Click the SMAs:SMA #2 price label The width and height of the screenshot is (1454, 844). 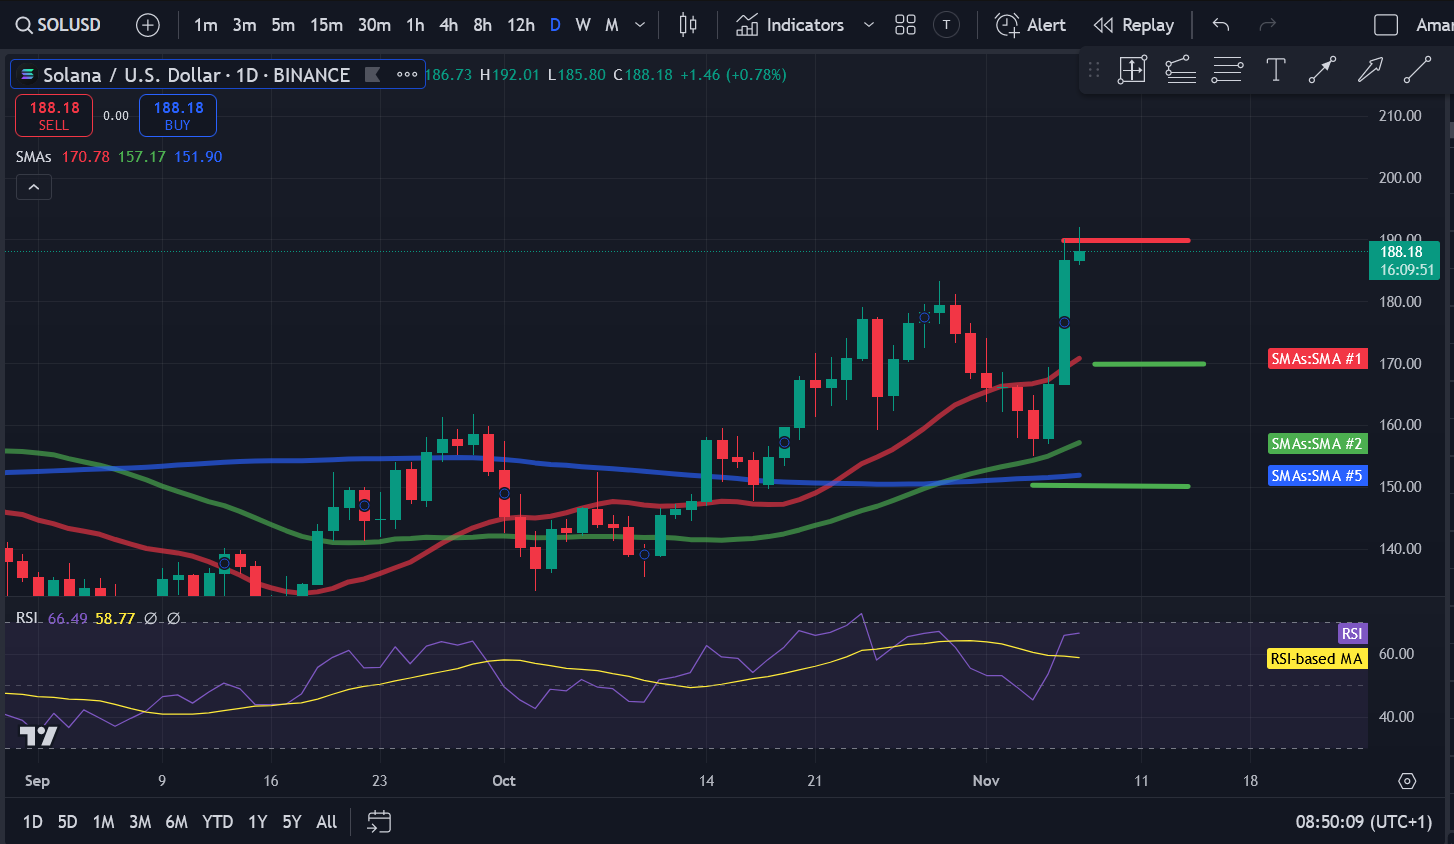(1317, 443)
